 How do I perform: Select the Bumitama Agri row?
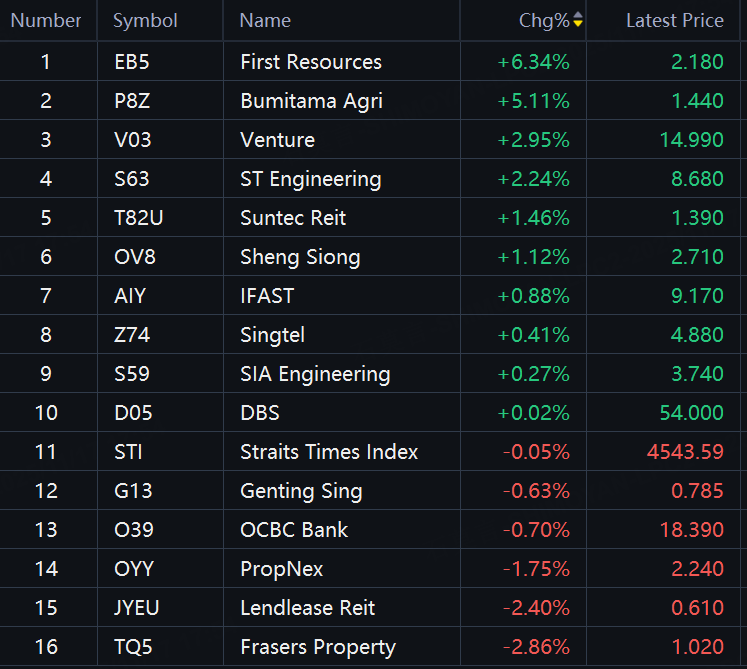(311, 101)
